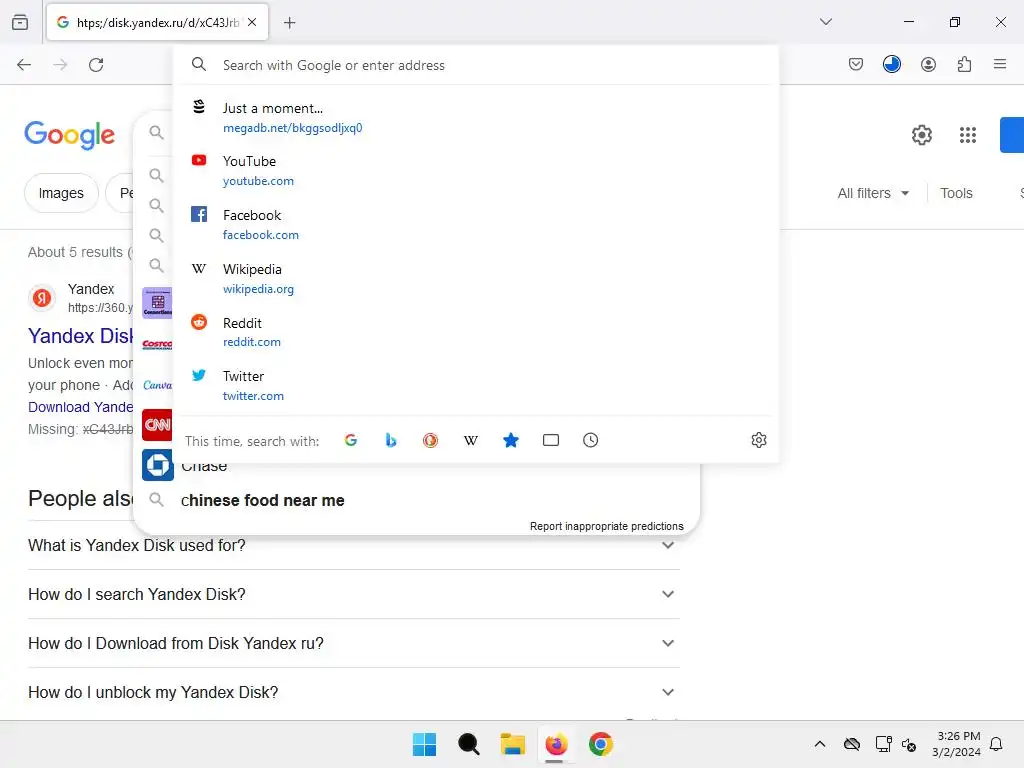Search this time with DuckDuckGo

[x=430, y=440]
